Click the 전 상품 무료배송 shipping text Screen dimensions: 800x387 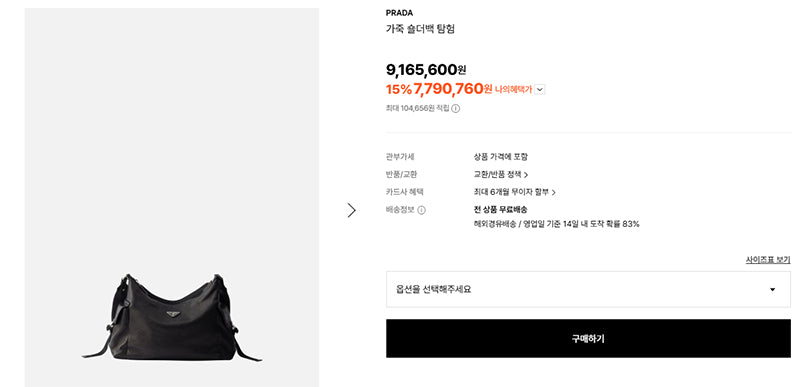501,210
